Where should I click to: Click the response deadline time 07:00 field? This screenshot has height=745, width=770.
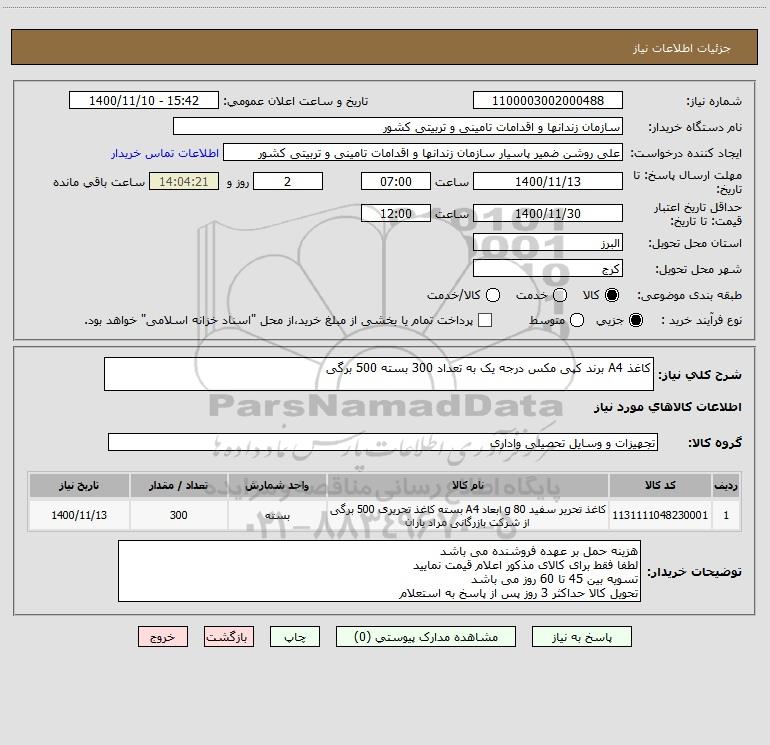[x=396, y=181]
